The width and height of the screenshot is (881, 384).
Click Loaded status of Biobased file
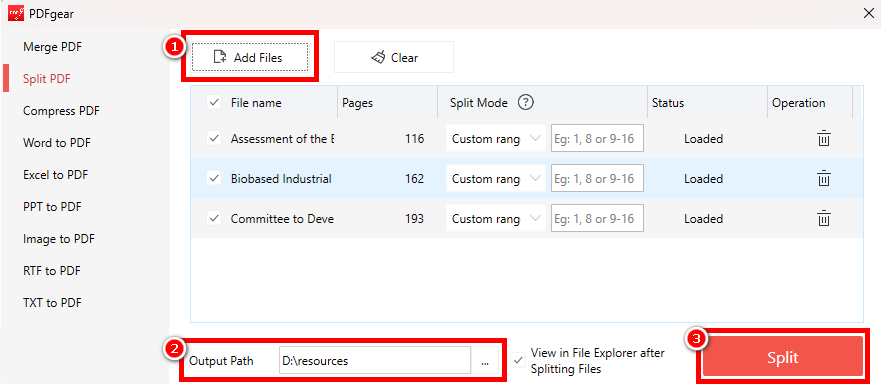tap(703, 178)
